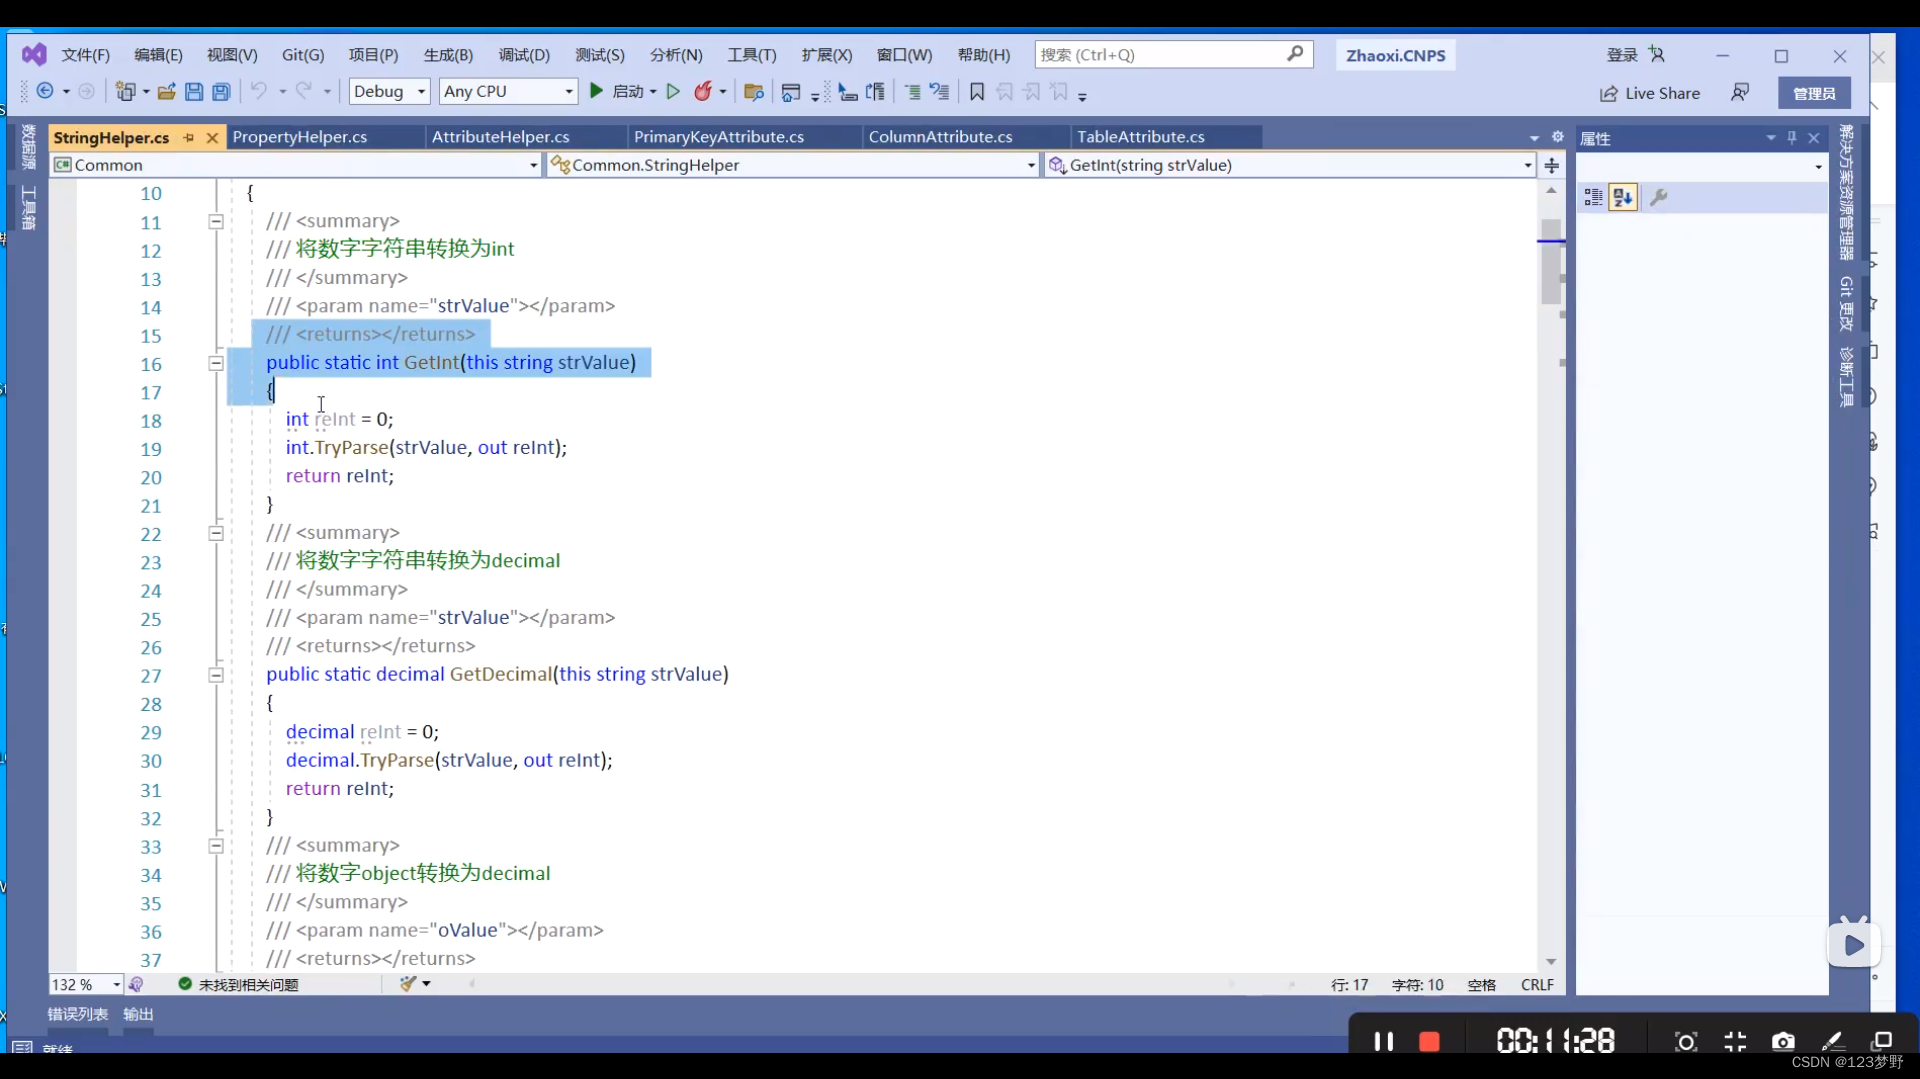Click the 登录 sign-in link
Viewport: 1920px width, 1079px height.
[x=1622, y=55]
